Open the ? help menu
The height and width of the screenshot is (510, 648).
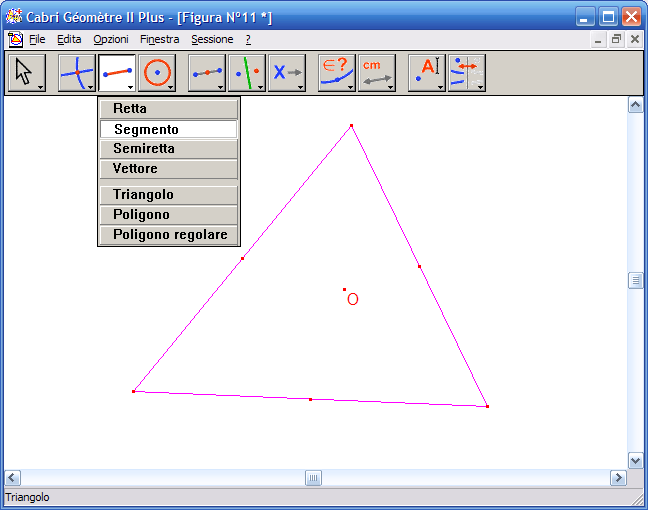248,40
